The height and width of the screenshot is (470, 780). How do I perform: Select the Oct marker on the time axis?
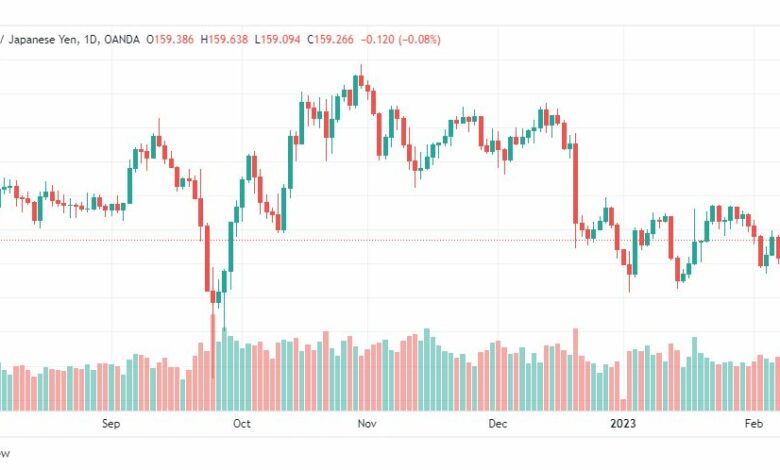(242, 424)
